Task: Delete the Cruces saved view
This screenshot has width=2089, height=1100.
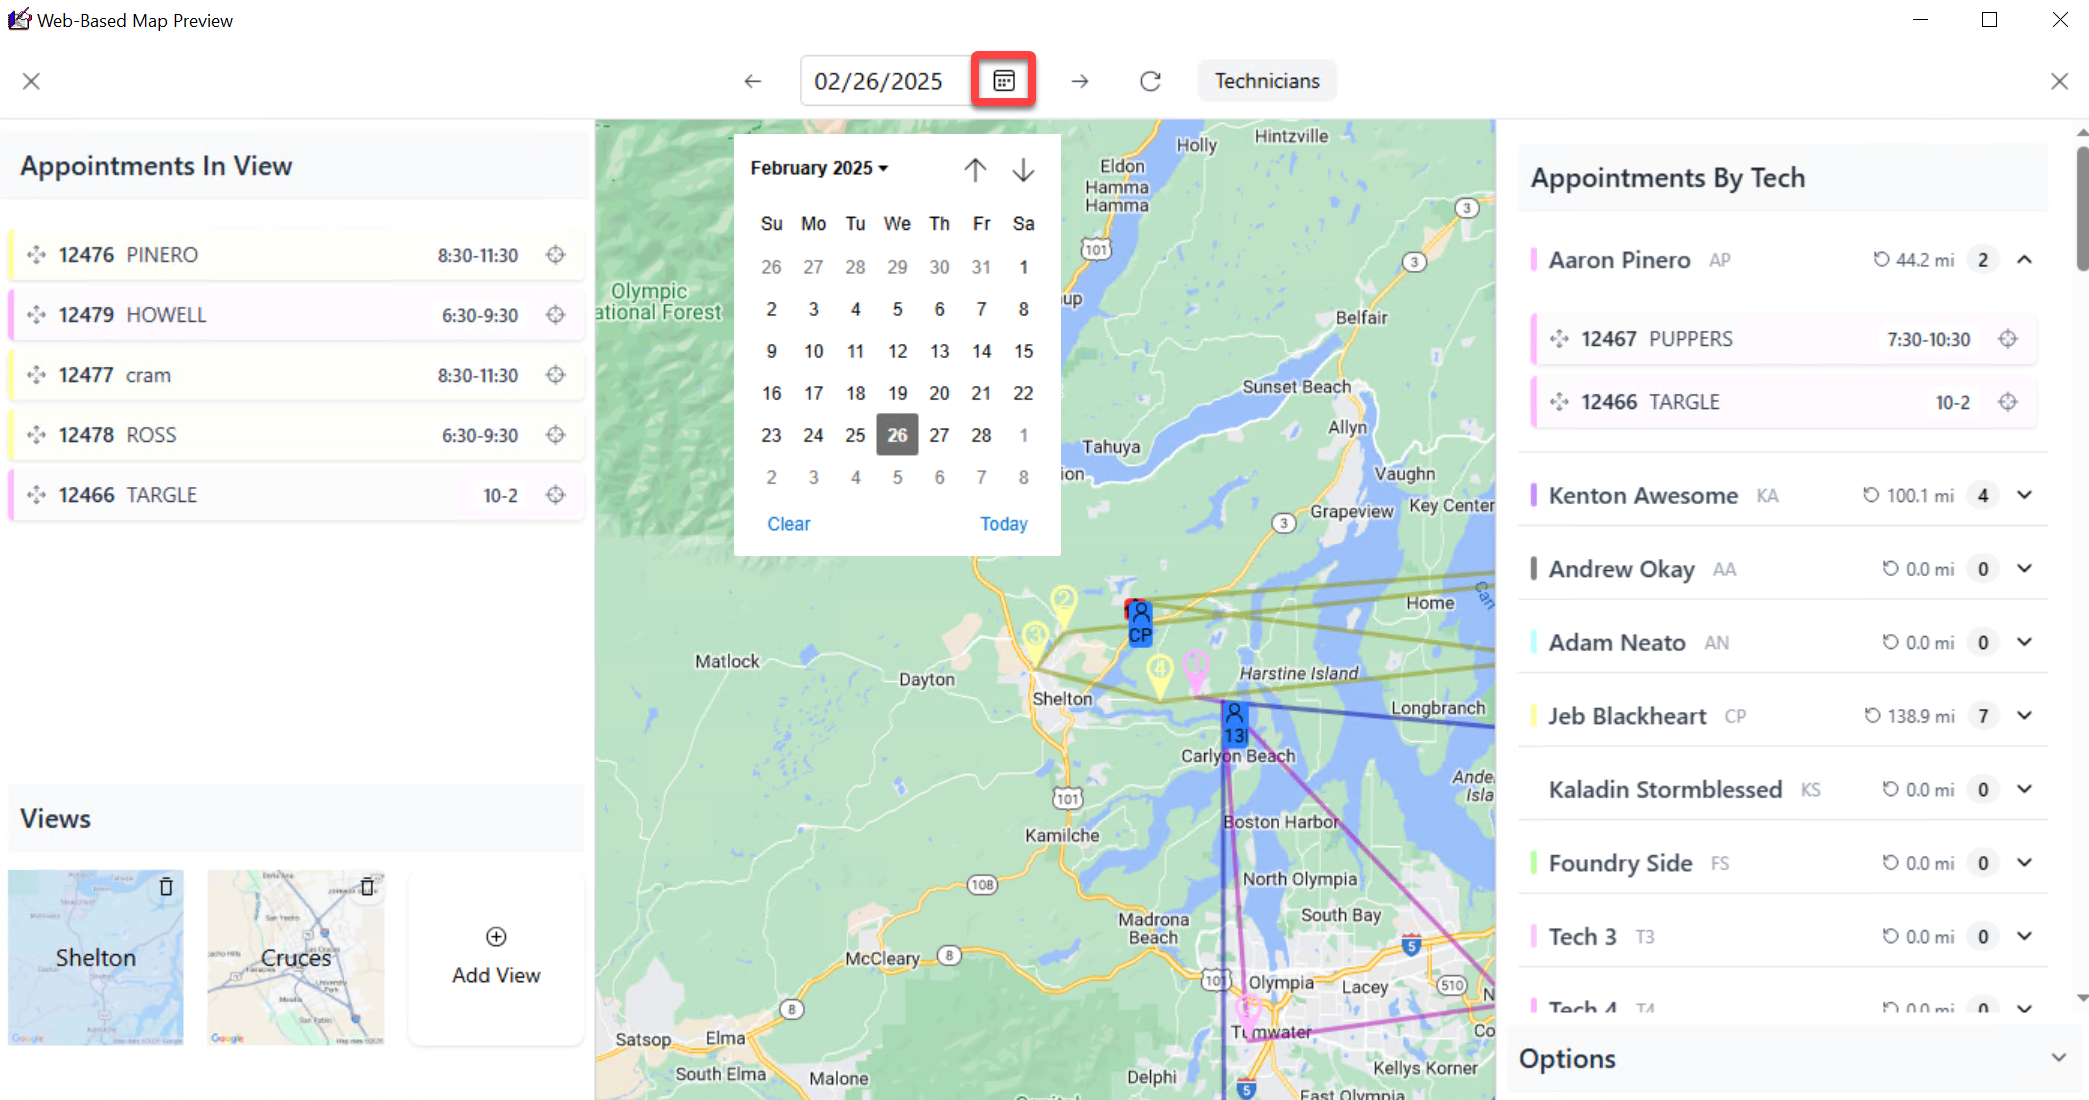Action: coord(367,887)
